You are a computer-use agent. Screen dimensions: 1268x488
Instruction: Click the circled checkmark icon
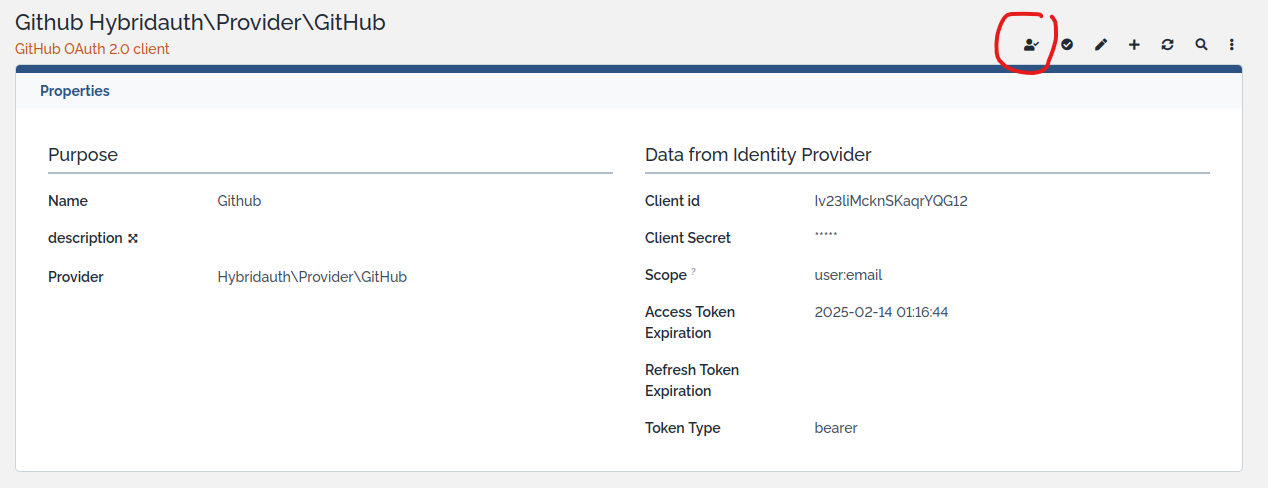(x=1067, y=45)
